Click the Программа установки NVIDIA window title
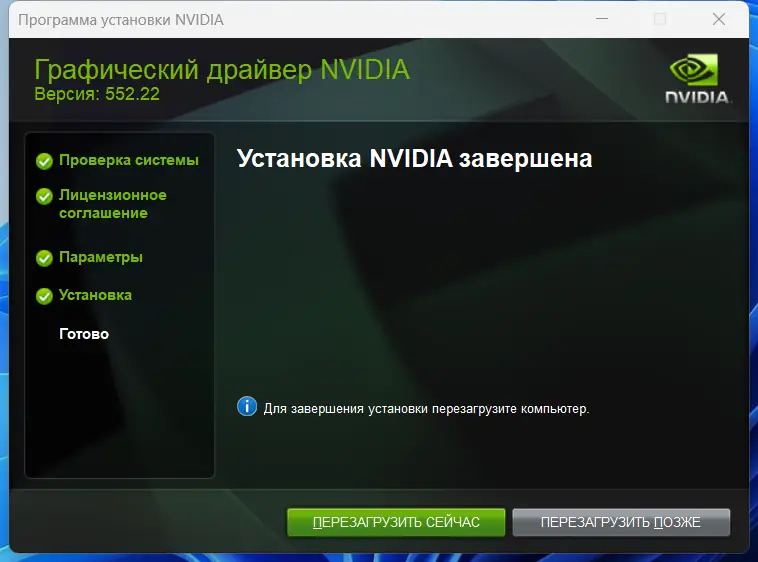This screenshot has height=562, width=758. pos(121,20)
